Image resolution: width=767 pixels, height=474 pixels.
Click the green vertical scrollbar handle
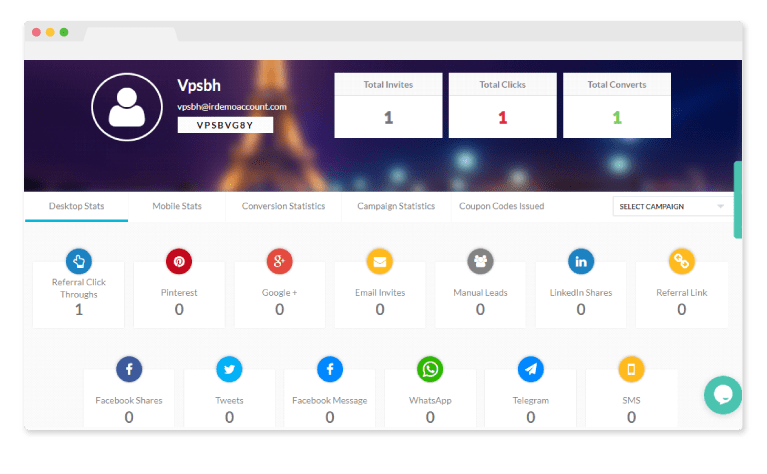tap(738, 200)
